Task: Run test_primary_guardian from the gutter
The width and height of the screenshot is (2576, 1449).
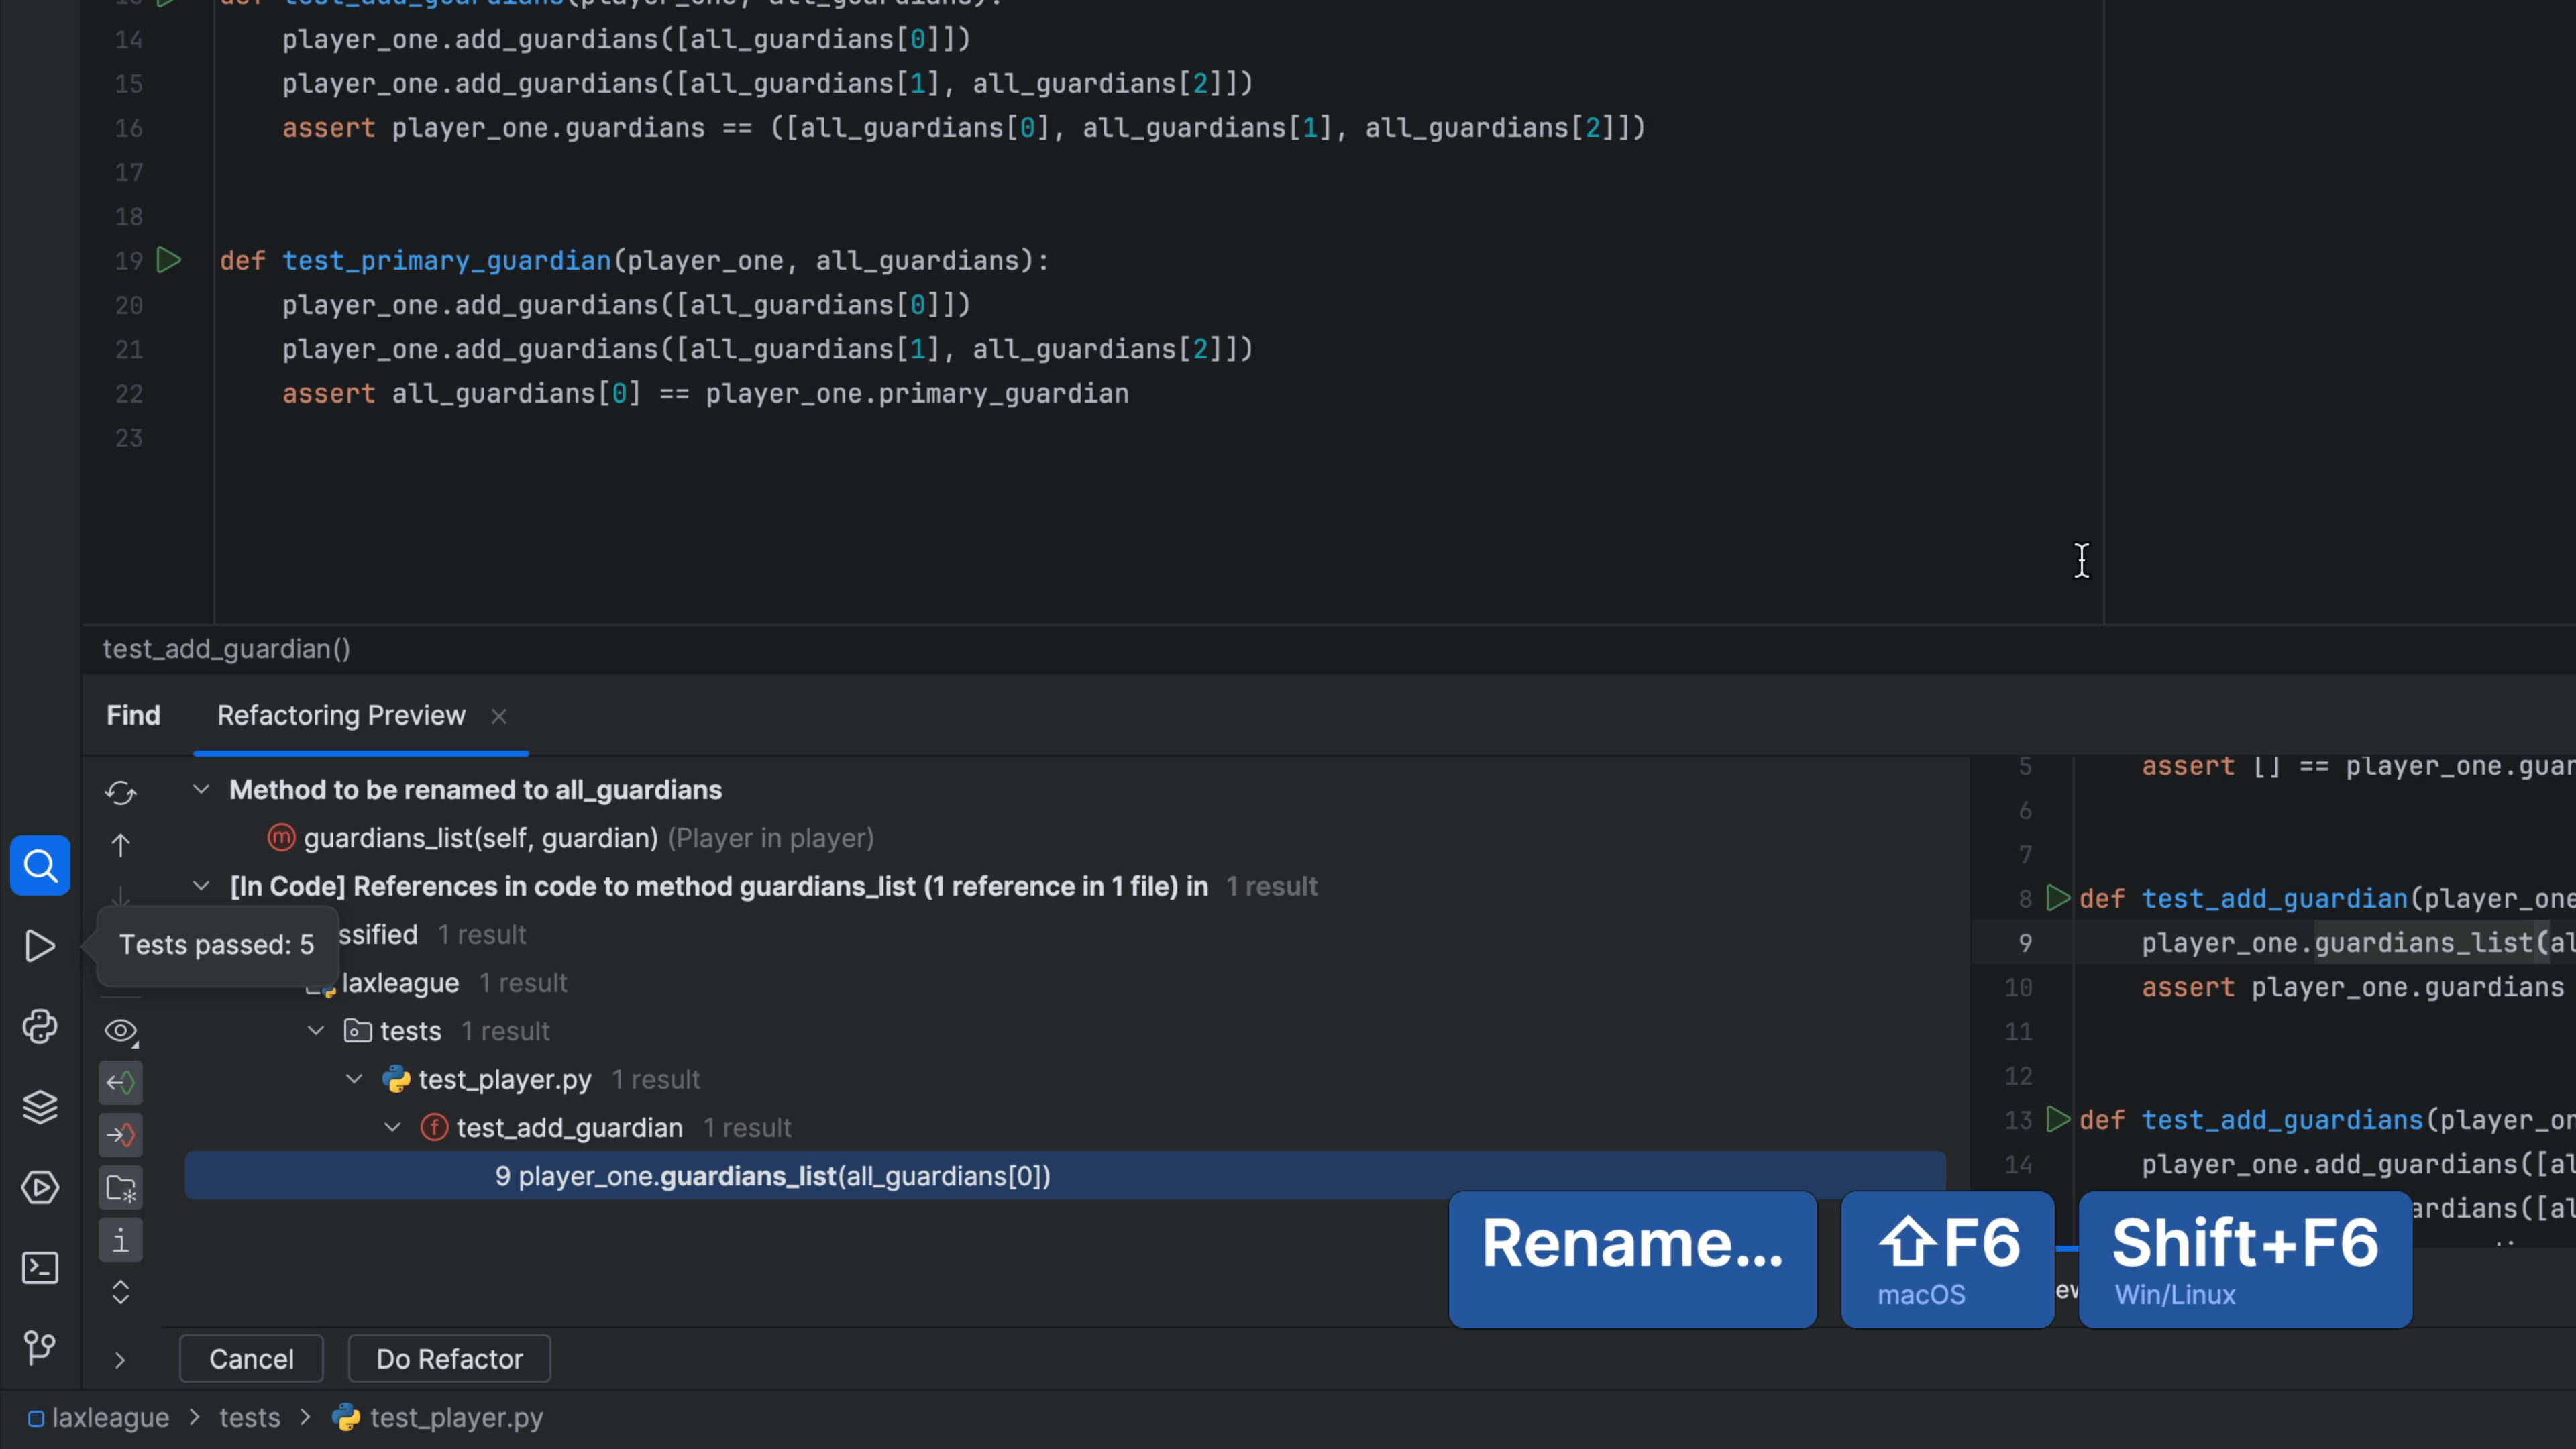Action: 169,261
